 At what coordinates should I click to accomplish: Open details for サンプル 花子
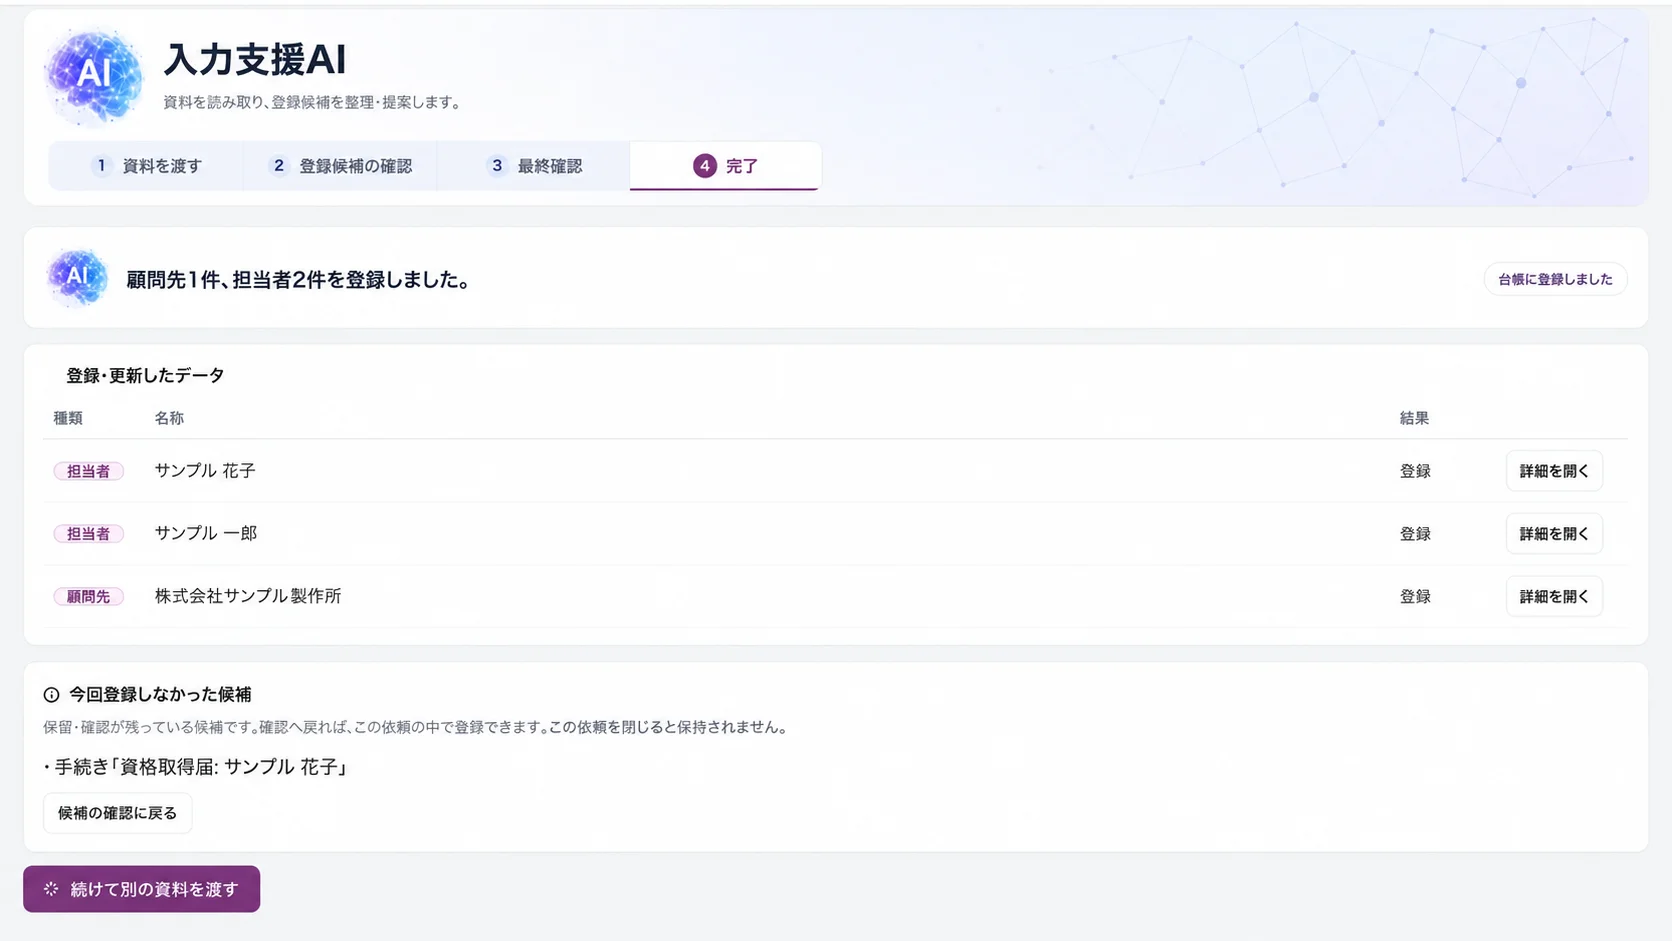1554,471
